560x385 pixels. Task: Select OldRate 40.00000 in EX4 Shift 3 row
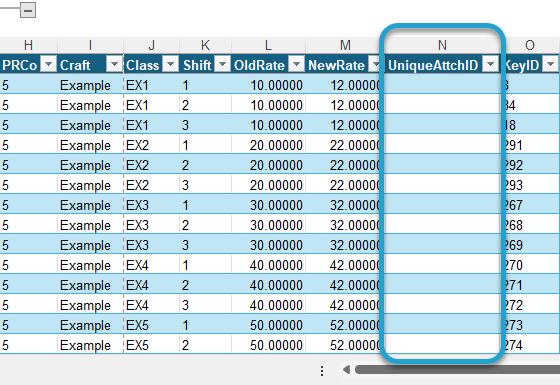coord(268,305)
